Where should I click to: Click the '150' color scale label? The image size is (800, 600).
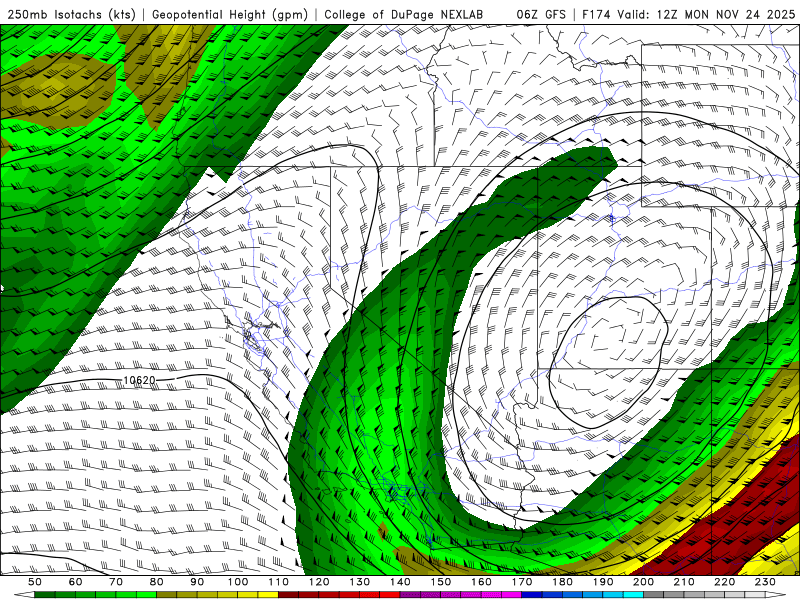point(441,582)
